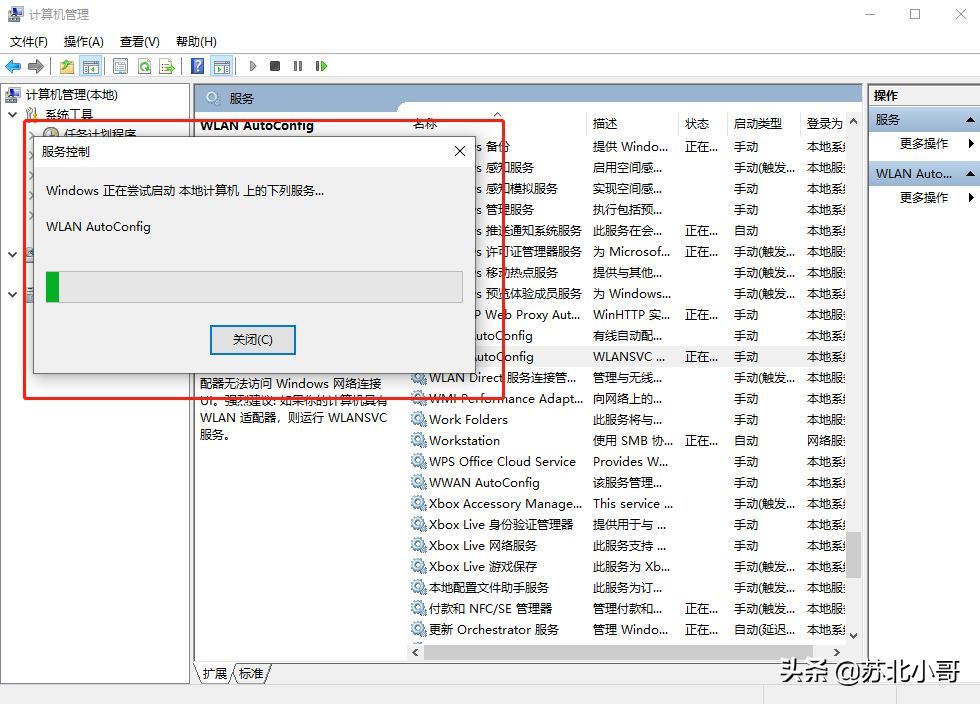The image size is (980, 704).
Task: Click the scroll up arrow of services list
Action: (x=854, y=121)
